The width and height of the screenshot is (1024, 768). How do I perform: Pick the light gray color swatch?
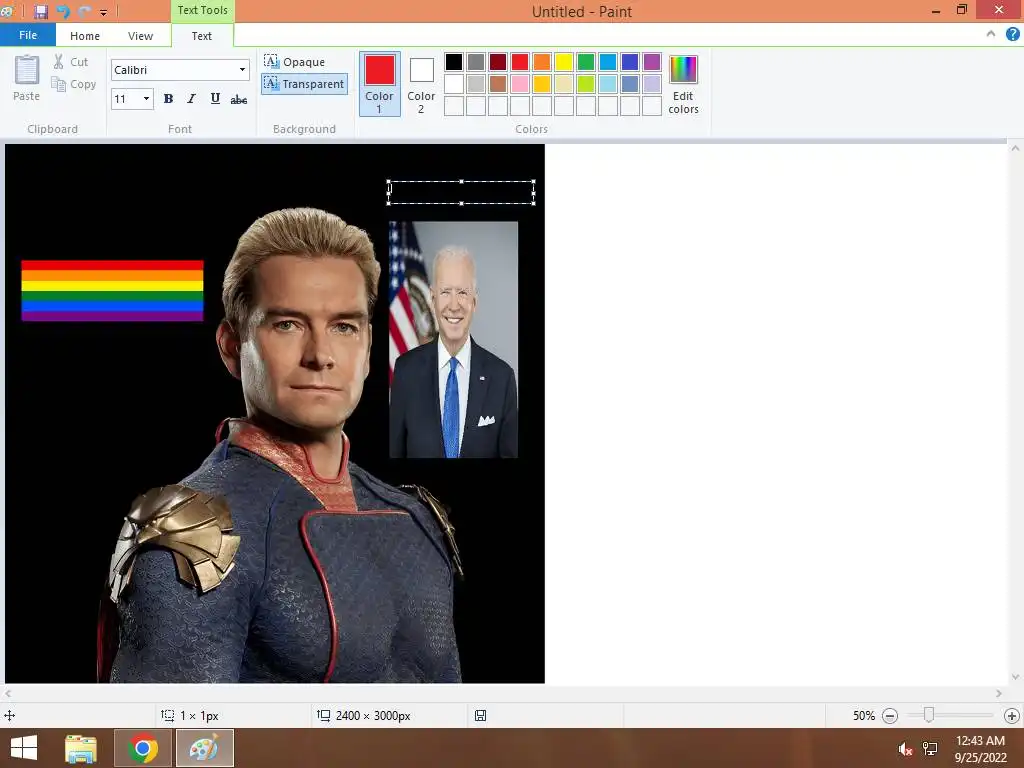coord(476,84)
